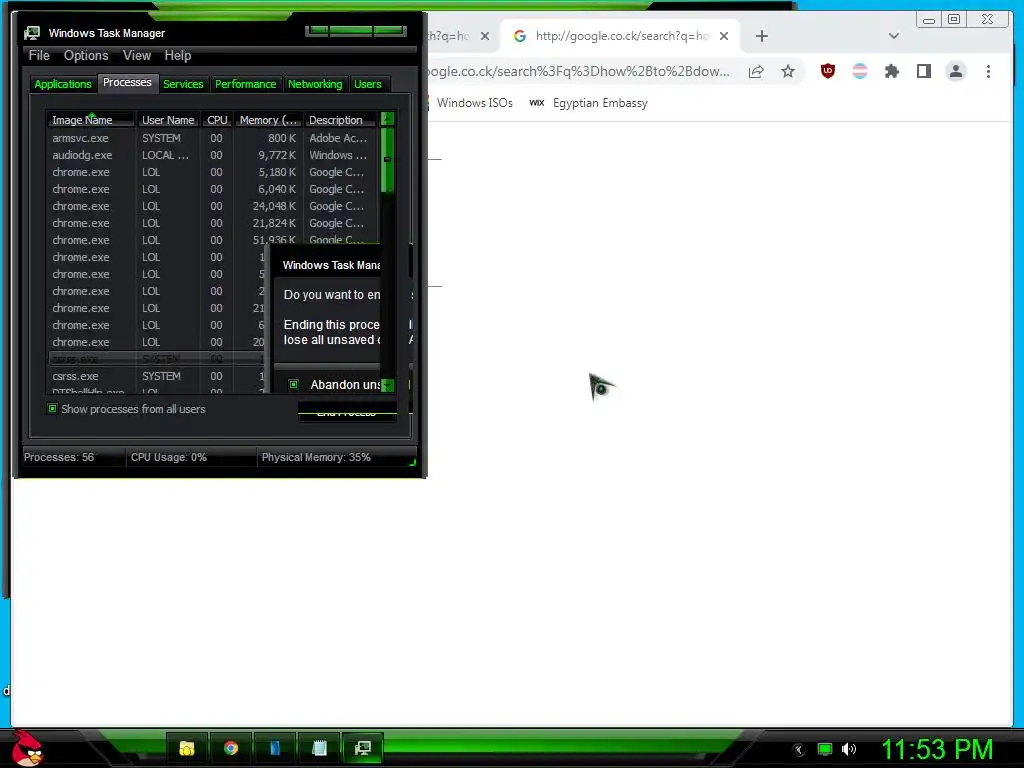Click the uBlock Origin extension icon

pos(827,71)
